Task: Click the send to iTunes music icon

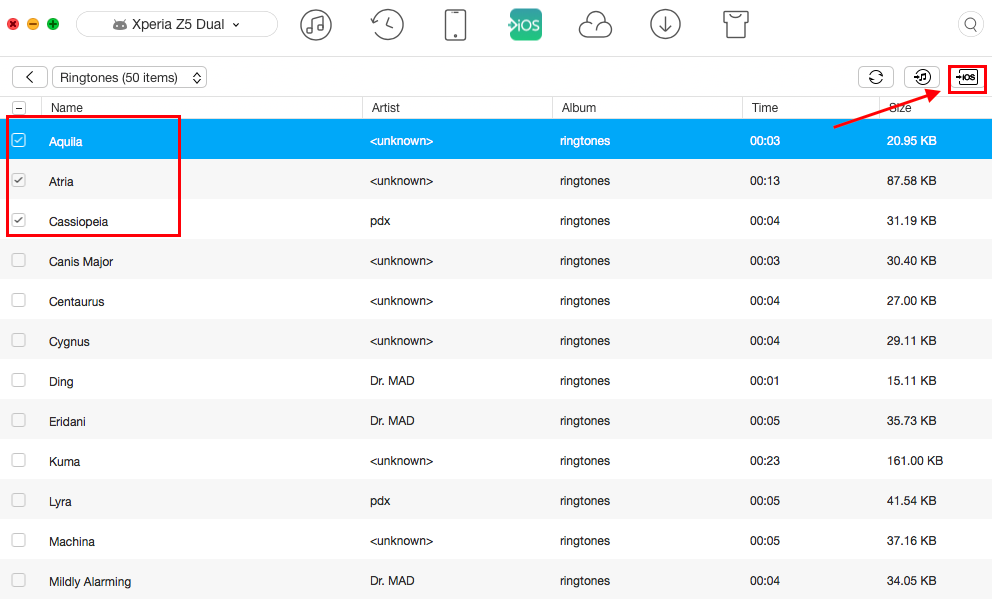Action: click(x=922, y=77)
